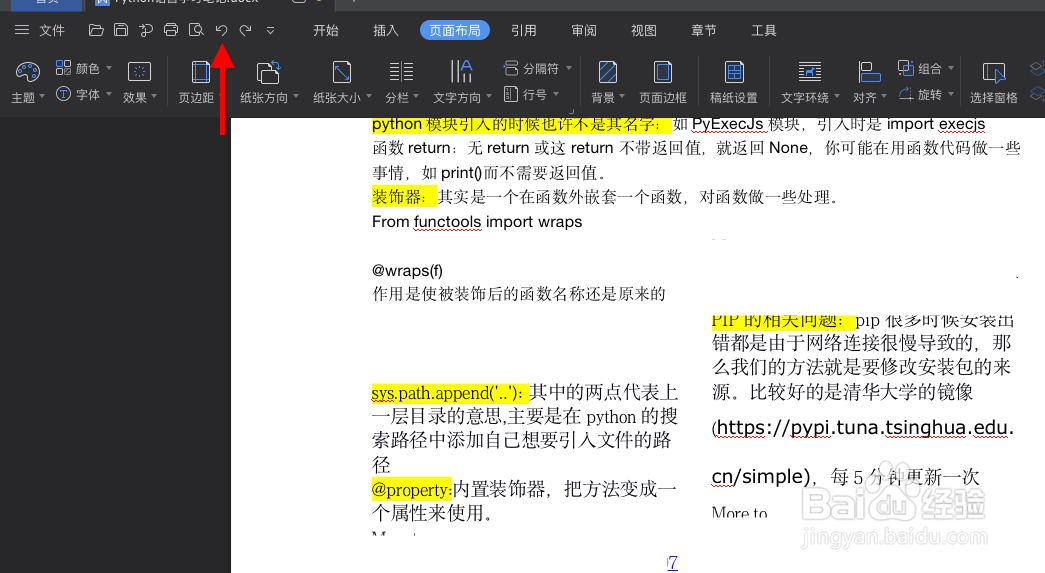Viewport: 1045px width, 573px height.
Task: Select the 页面布局 tab
Action: [455, 31]
